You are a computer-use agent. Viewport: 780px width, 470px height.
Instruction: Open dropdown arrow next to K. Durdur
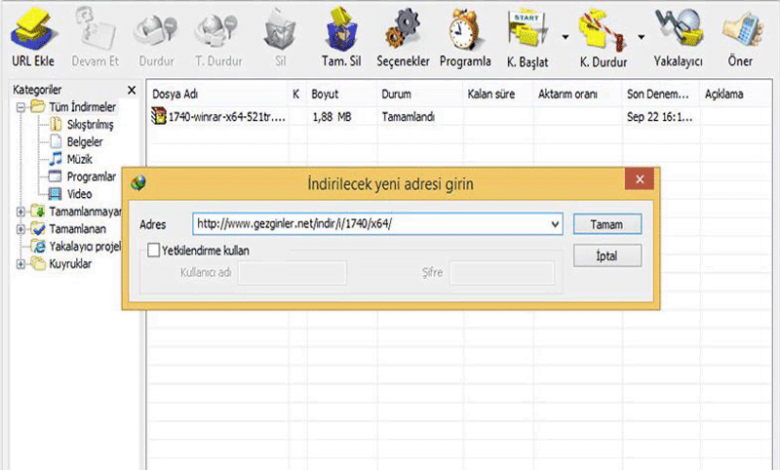[x=640, y=38]
